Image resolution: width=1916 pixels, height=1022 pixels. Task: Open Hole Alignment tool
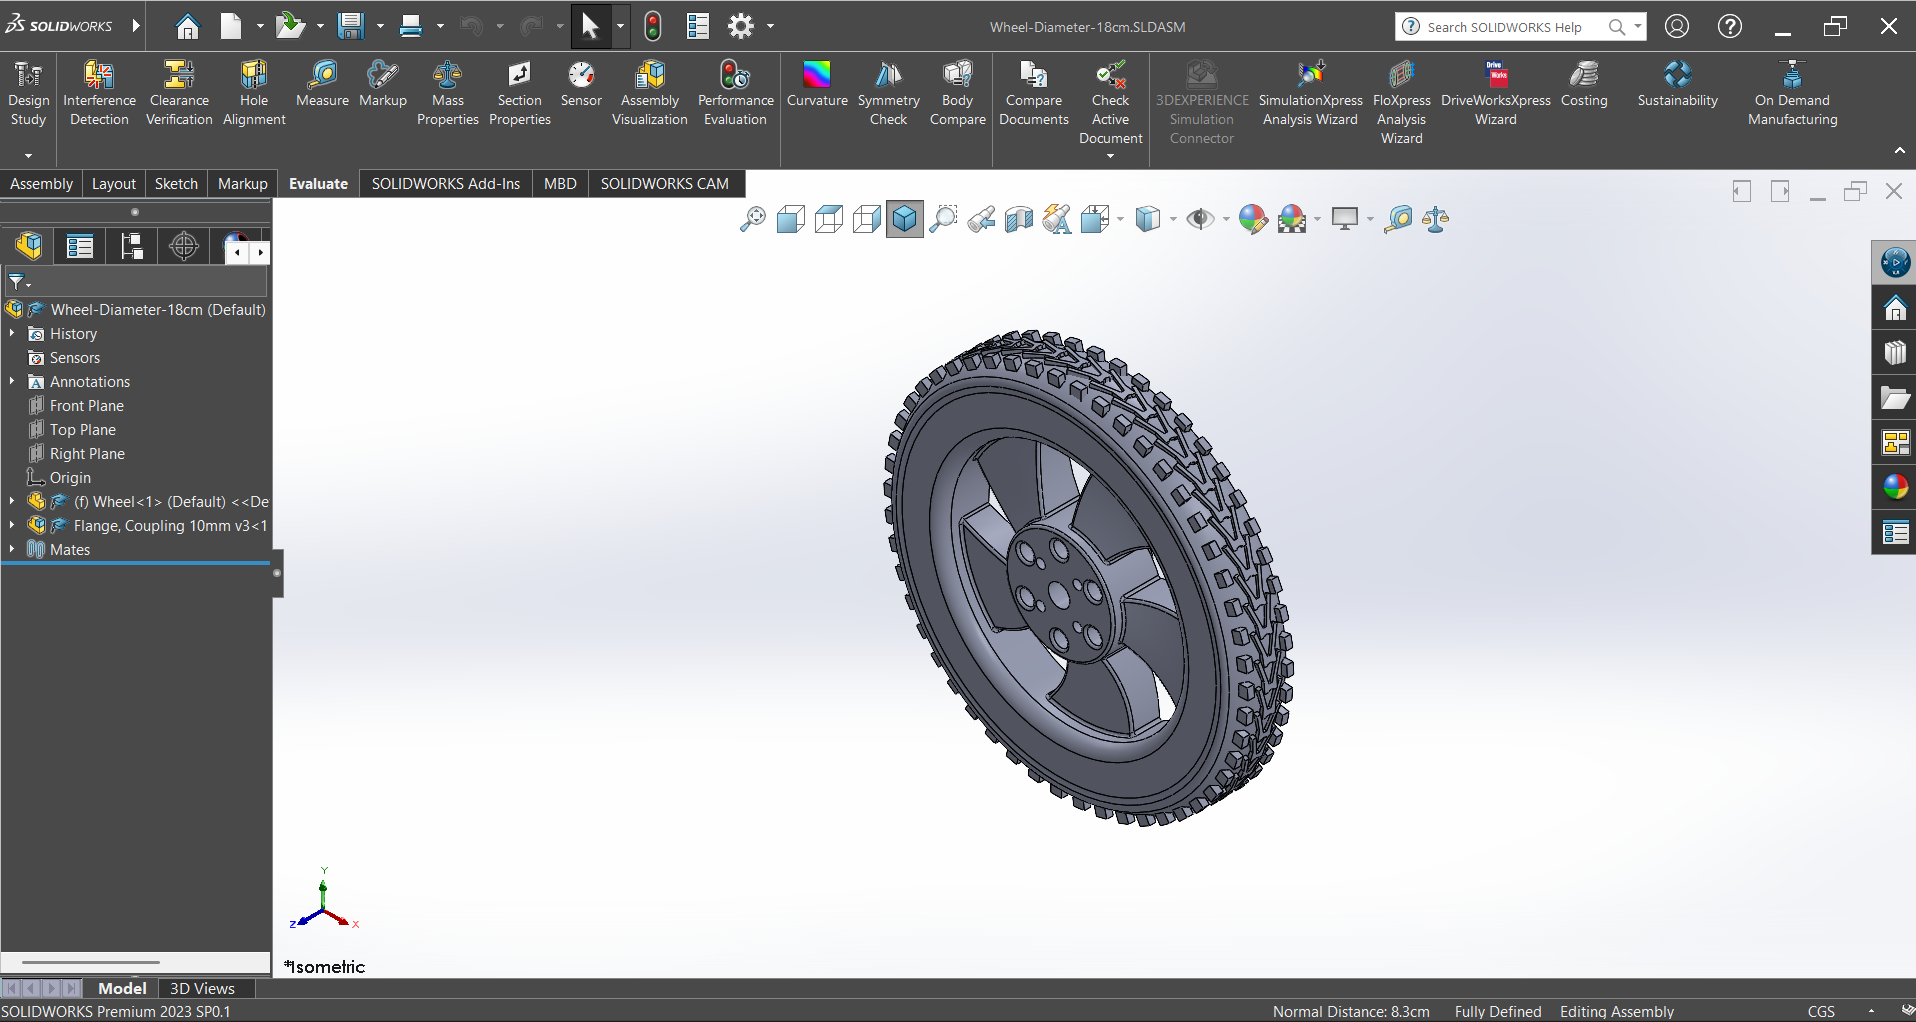(254, 93)
